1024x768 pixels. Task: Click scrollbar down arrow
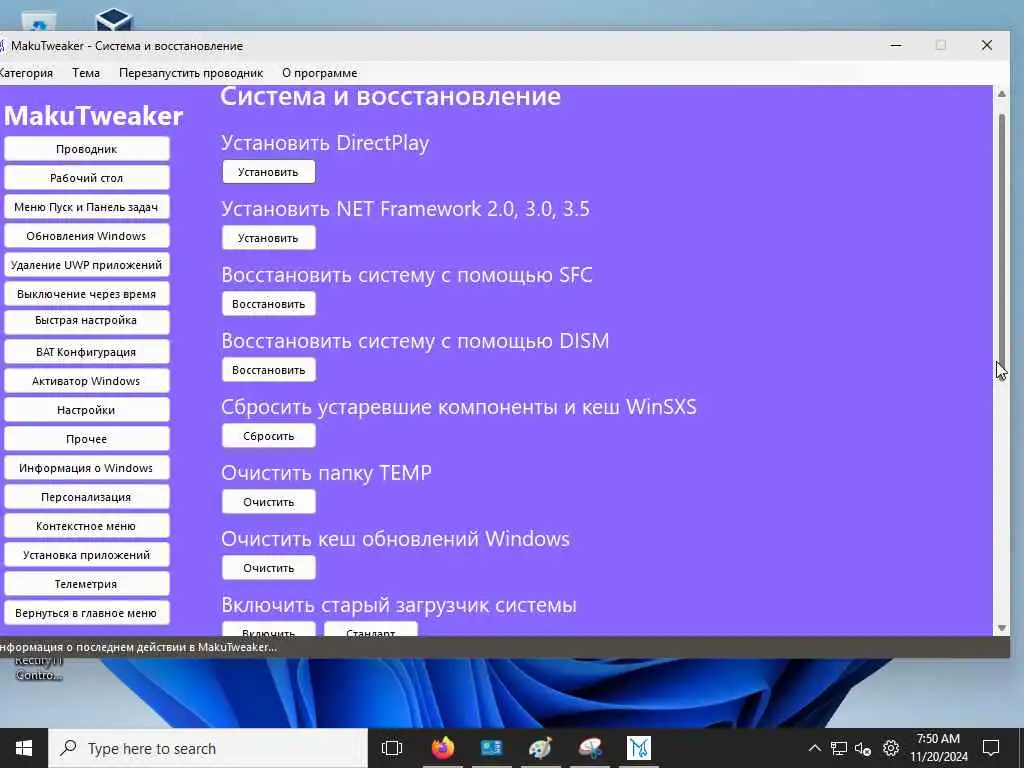click(1002, 628)
